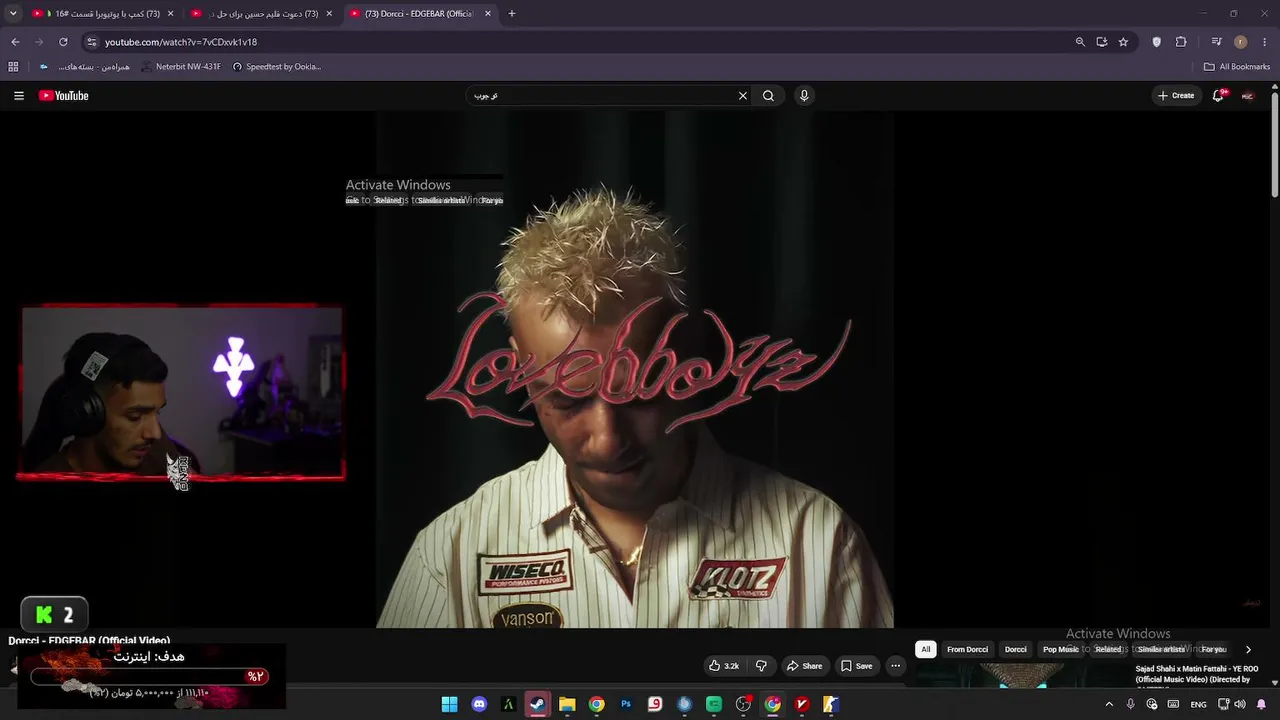Go to the YouTube home logo
This screenshot has width=1280, height=720.
point(64,96)
